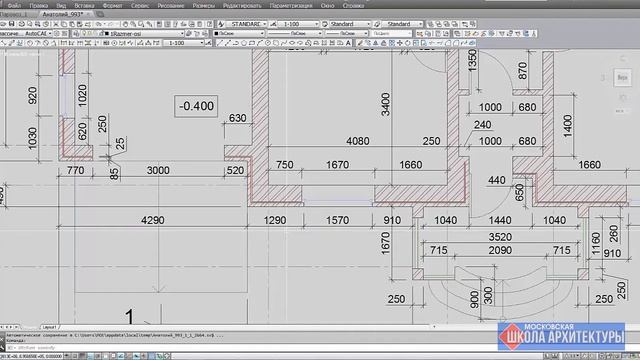The image size is (640, 360).
Task: Open the Layer Properties Manager icon
Action: point(76,33)
